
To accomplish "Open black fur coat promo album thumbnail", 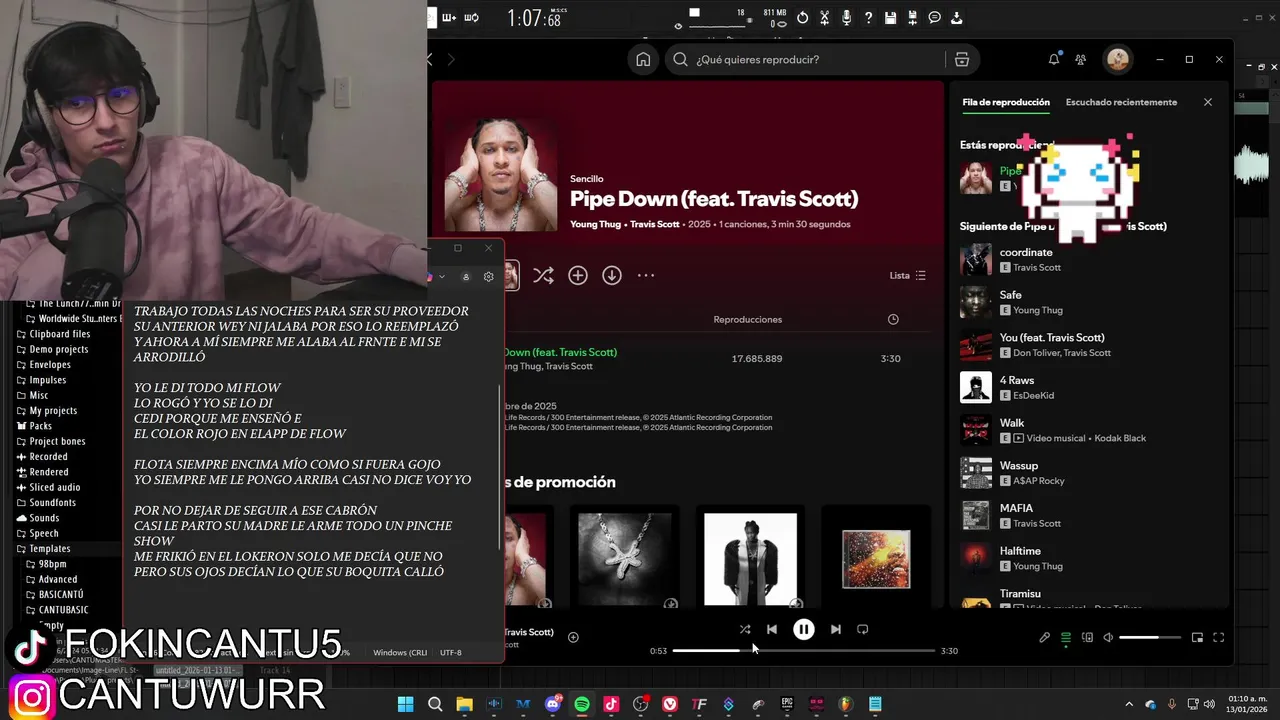I will click(x=750, y=560).
